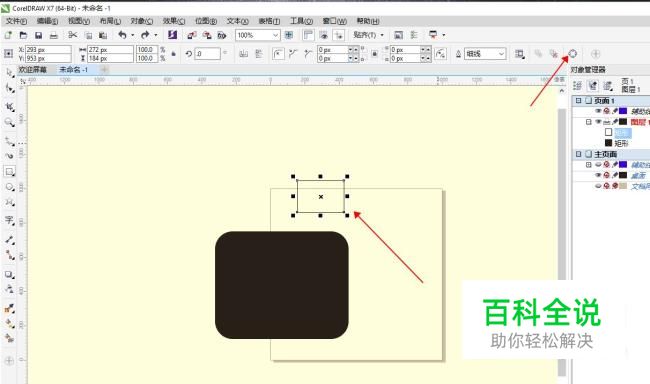Switch to the 欢迎屏幕 tab

pos(33,70)
